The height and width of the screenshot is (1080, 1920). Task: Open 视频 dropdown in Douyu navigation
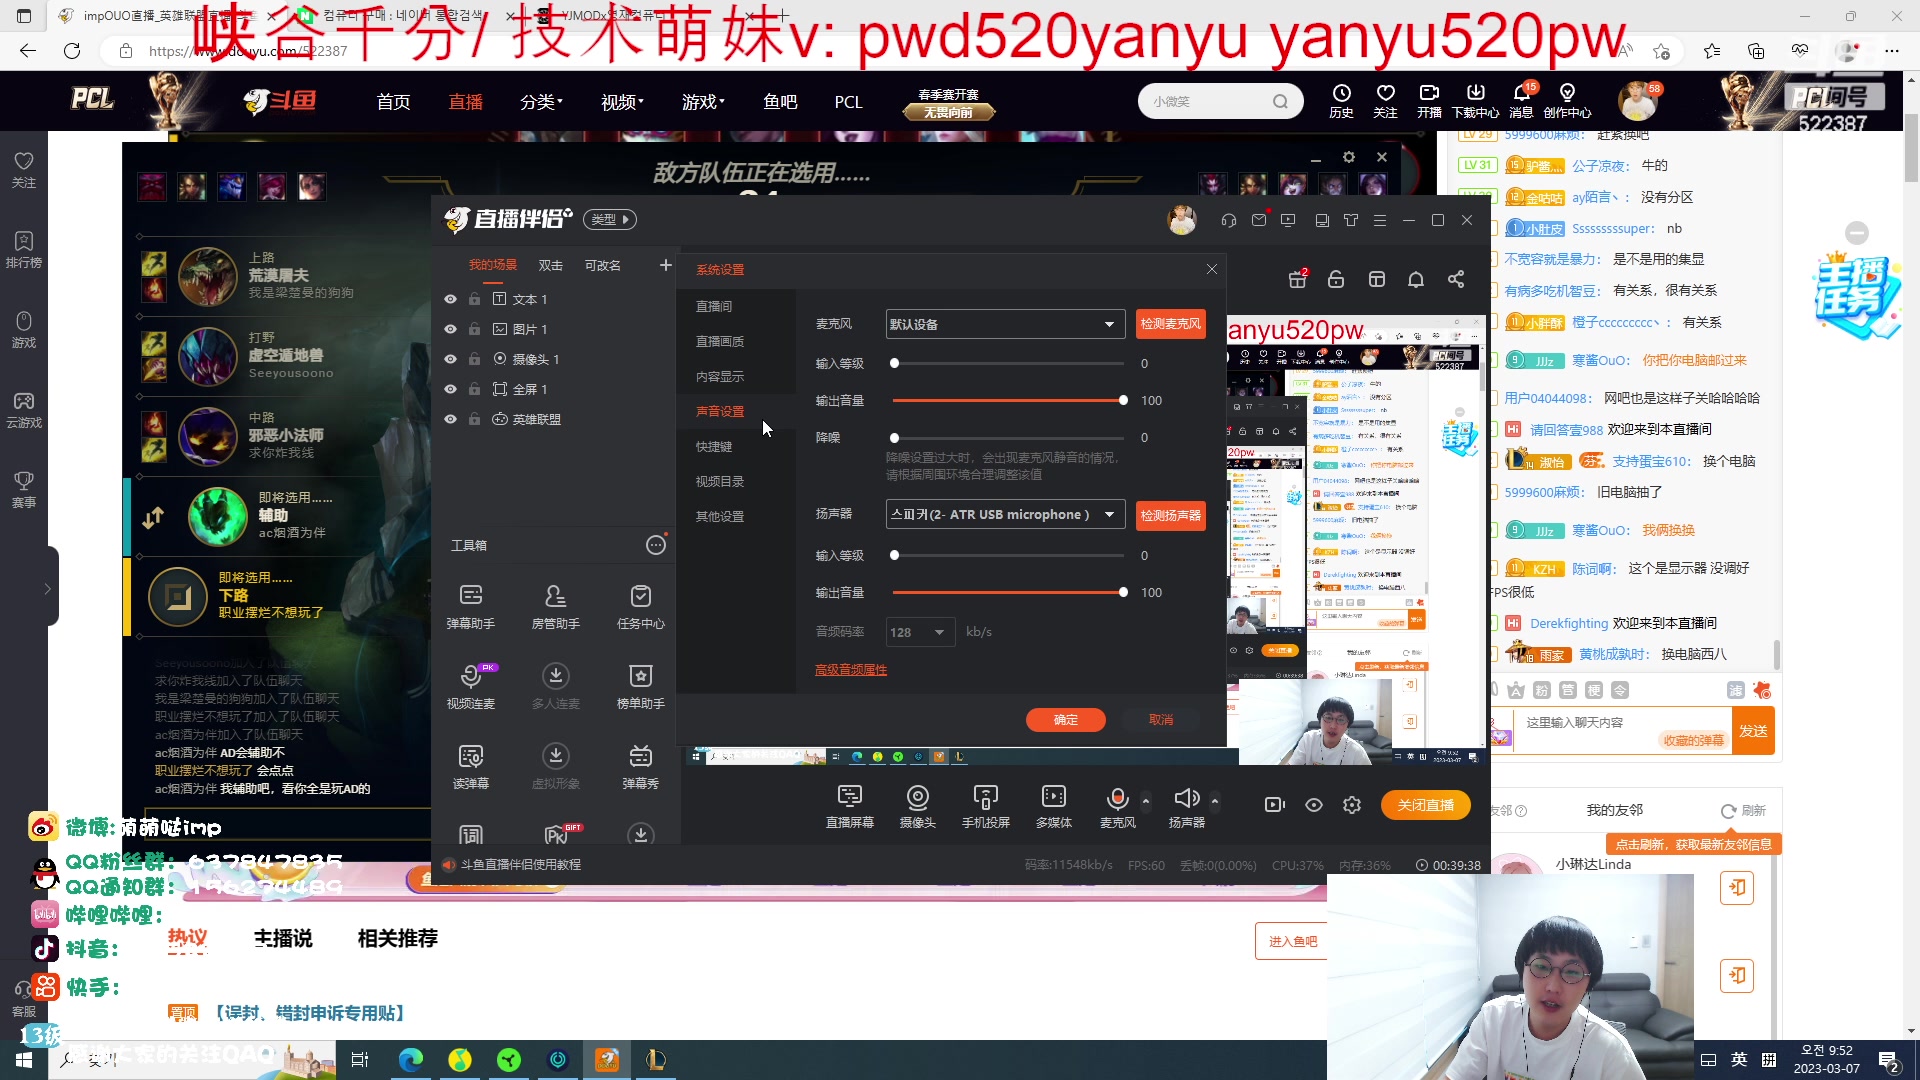click(622, 102)
